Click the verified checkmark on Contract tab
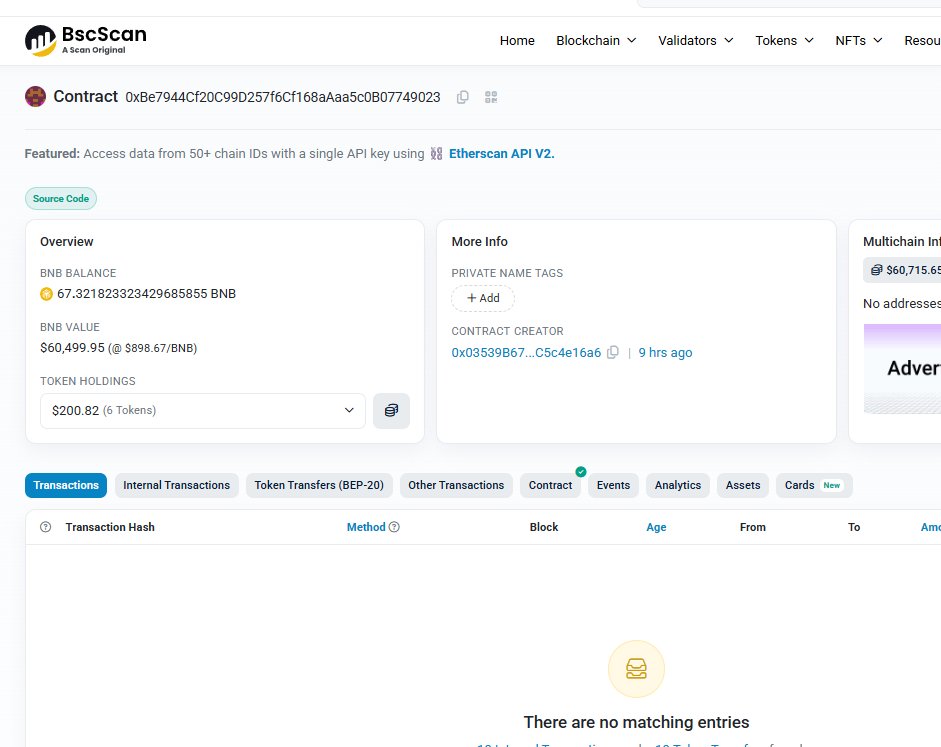941x747 pixels. 580,472
